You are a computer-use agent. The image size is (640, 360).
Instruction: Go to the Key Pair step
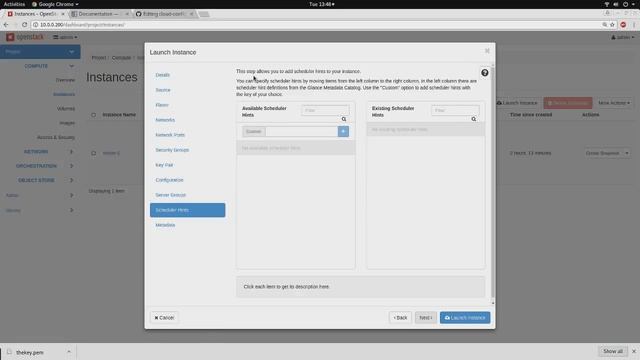pyautogui.click(x=164, y=165)
